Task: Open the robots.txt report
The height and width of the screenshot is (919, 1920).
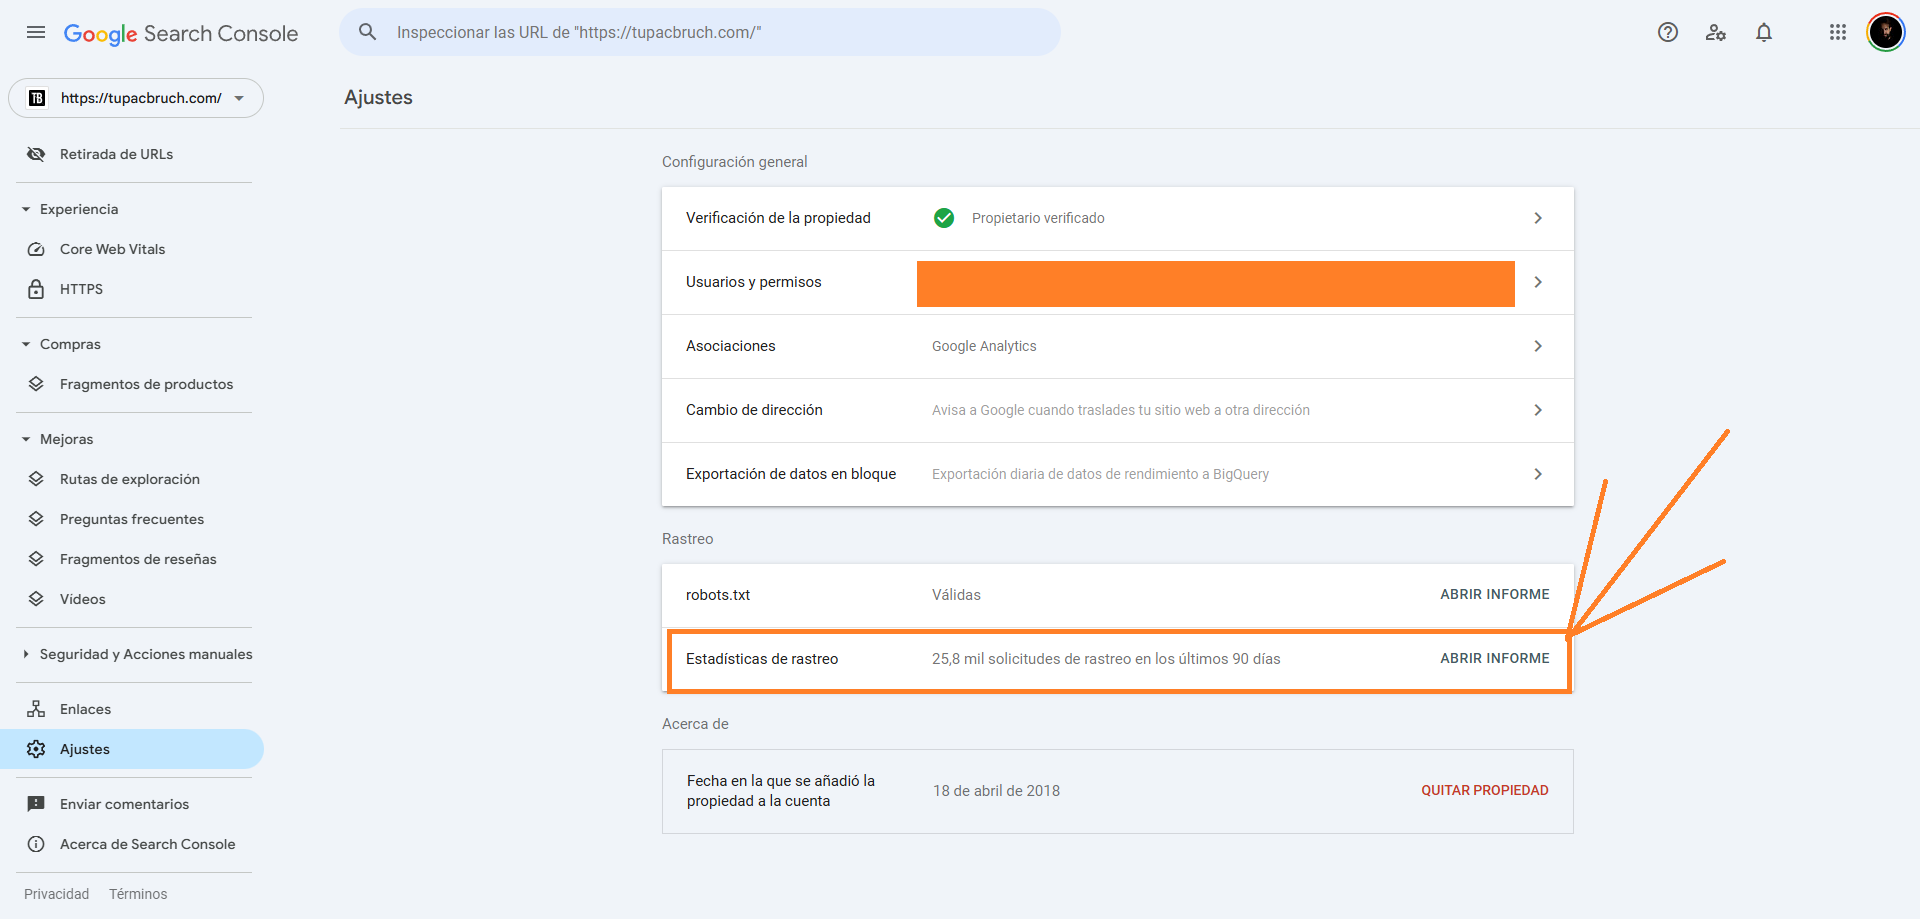Action: (1494, 594)
